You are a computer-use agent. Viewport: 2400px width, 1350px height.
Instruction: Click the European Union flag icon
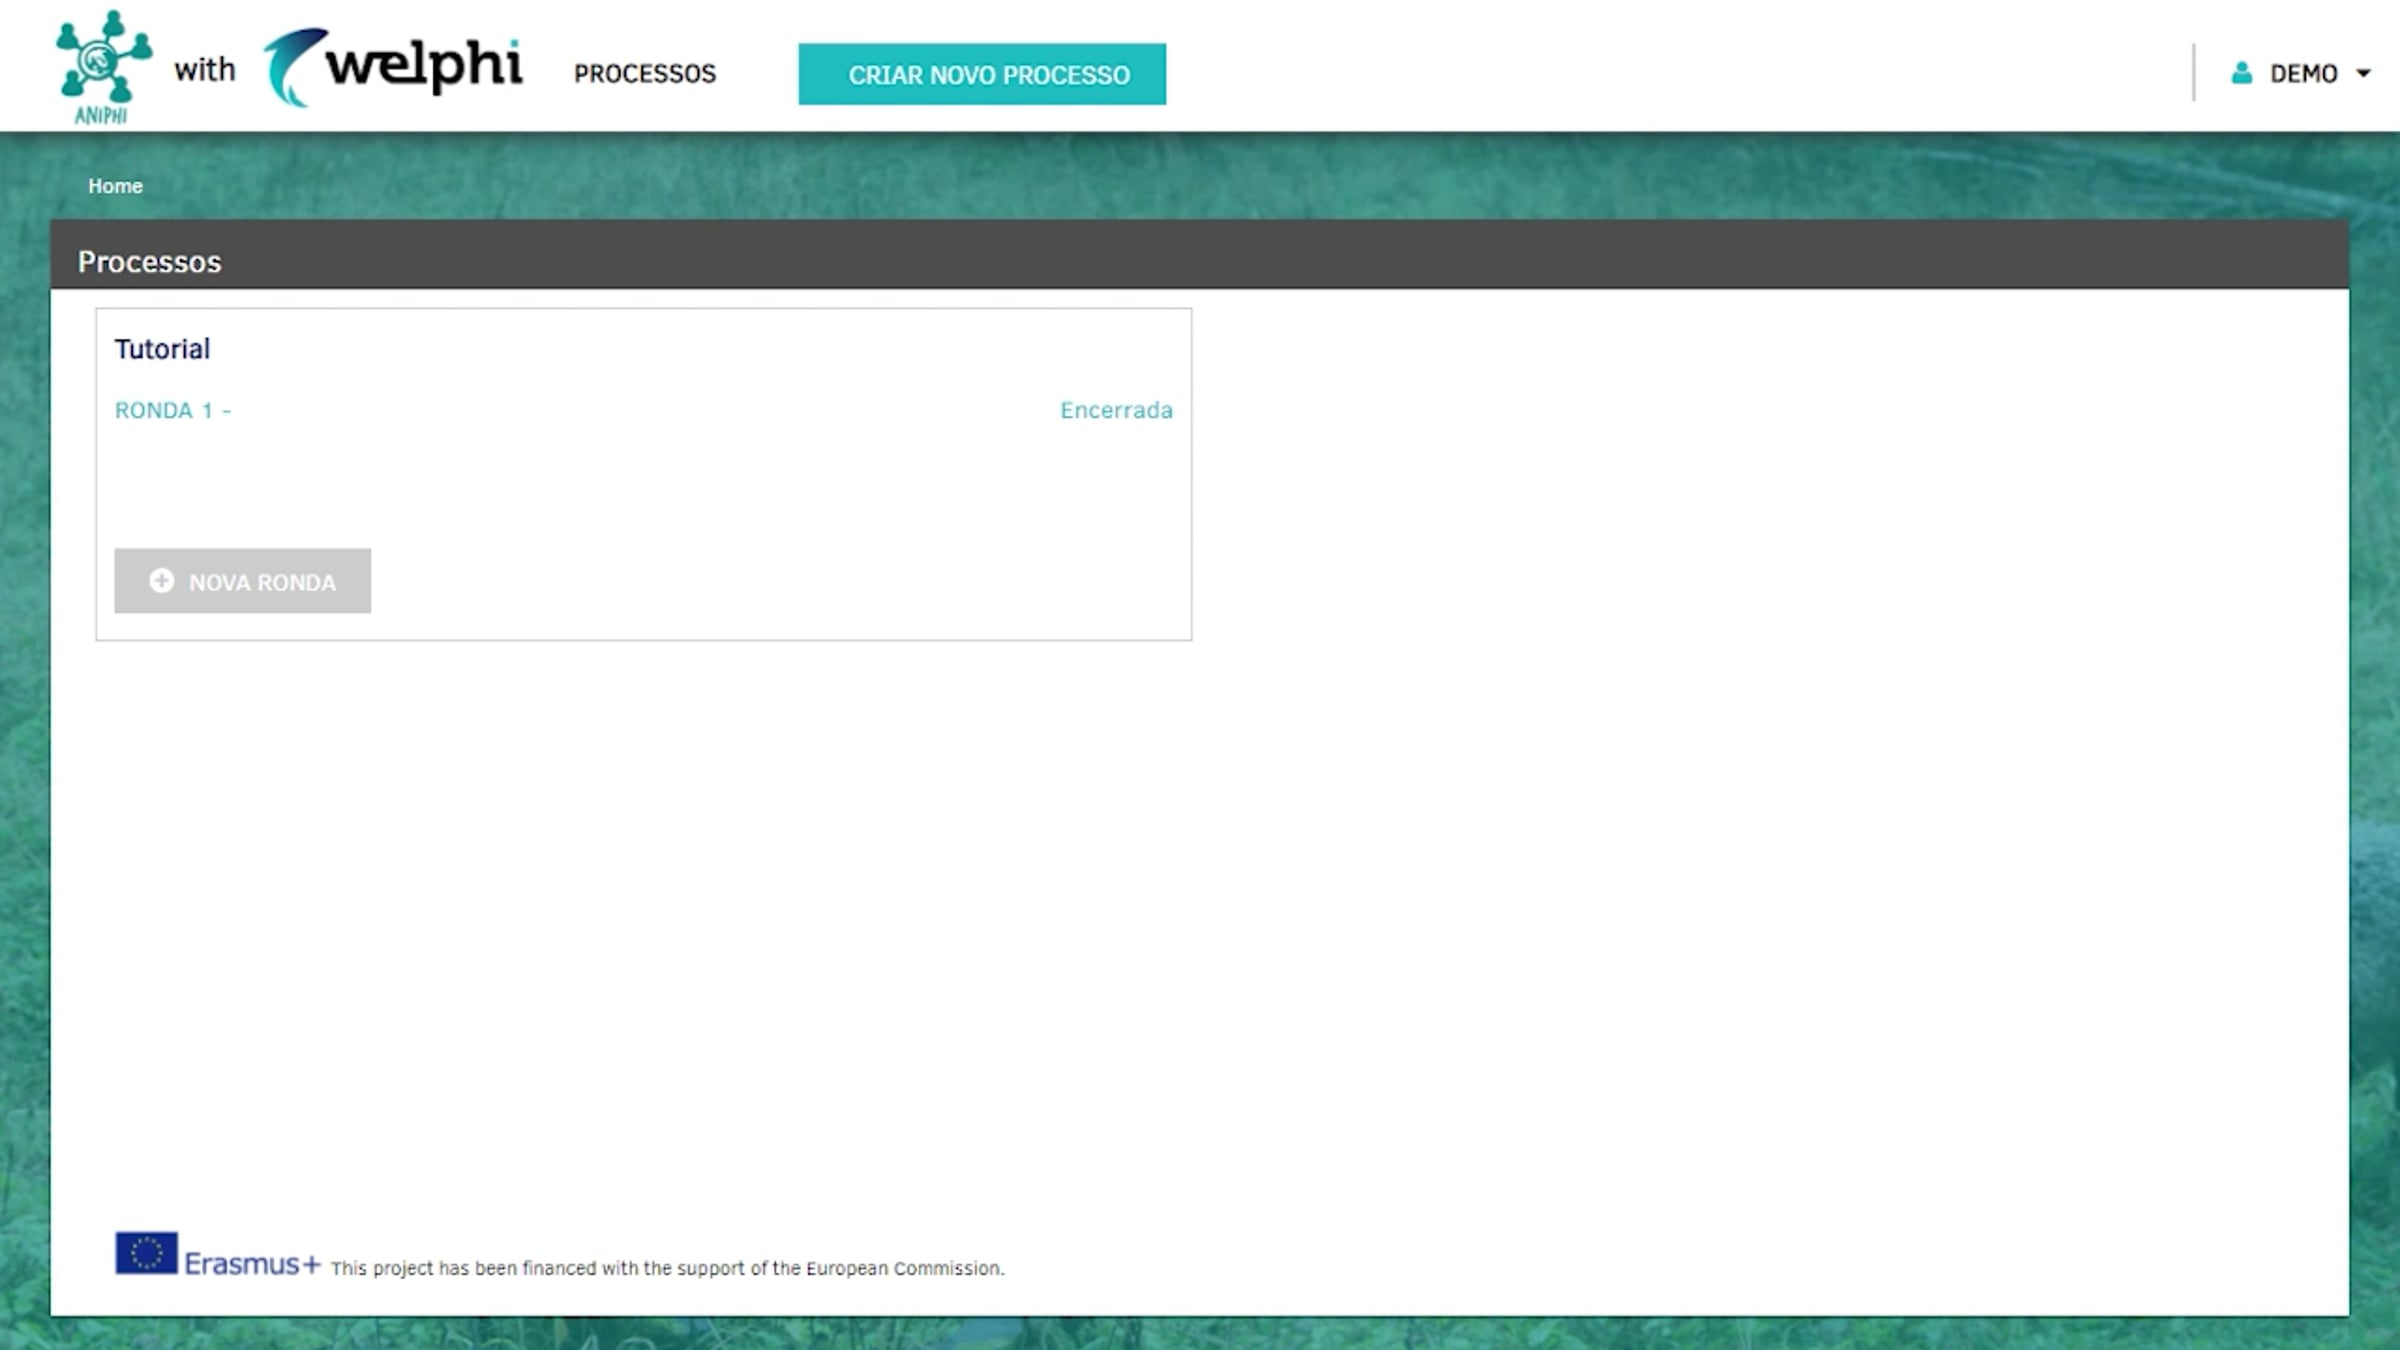point(146,1253)
